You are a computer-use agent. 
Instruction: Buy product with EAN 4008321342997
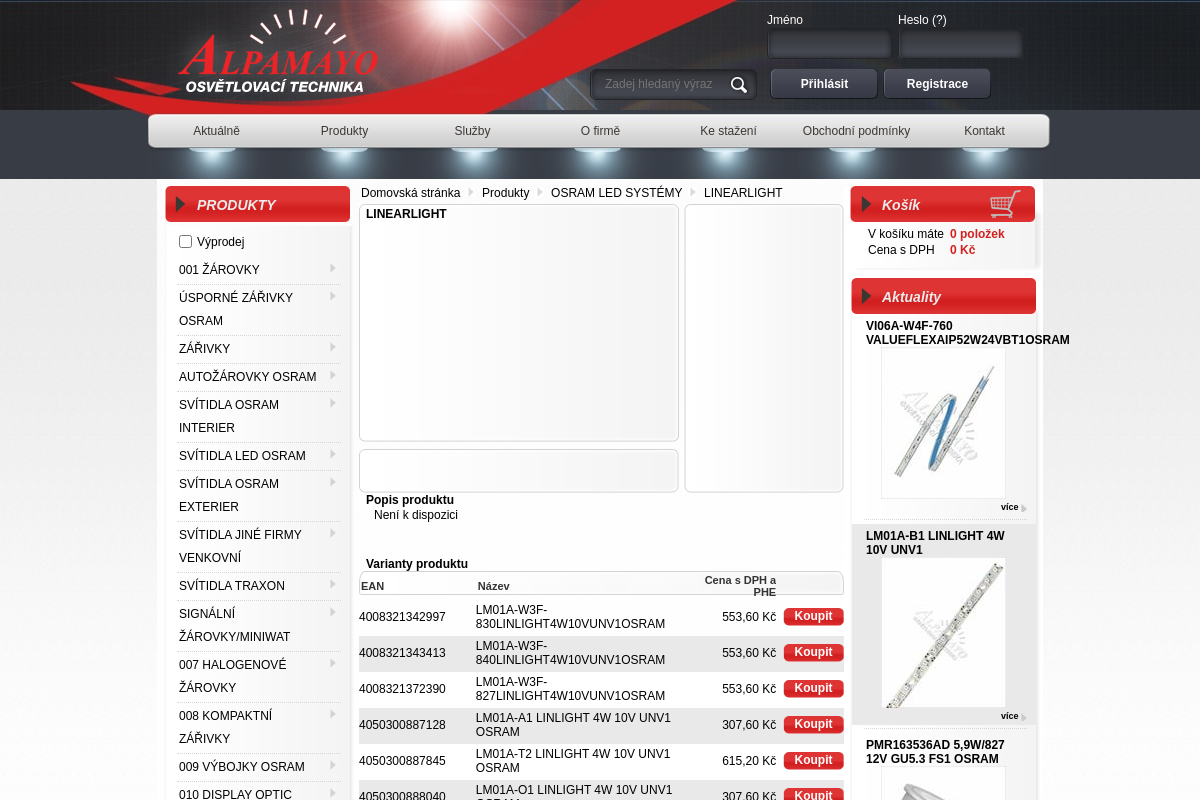813,617
